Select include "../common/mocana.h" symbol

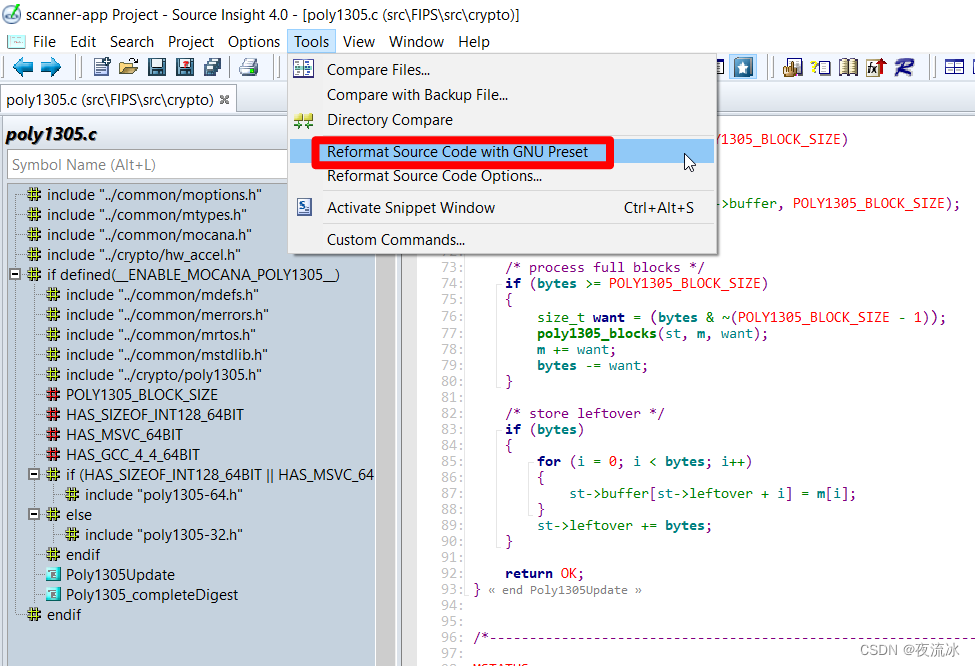[149, 234]
